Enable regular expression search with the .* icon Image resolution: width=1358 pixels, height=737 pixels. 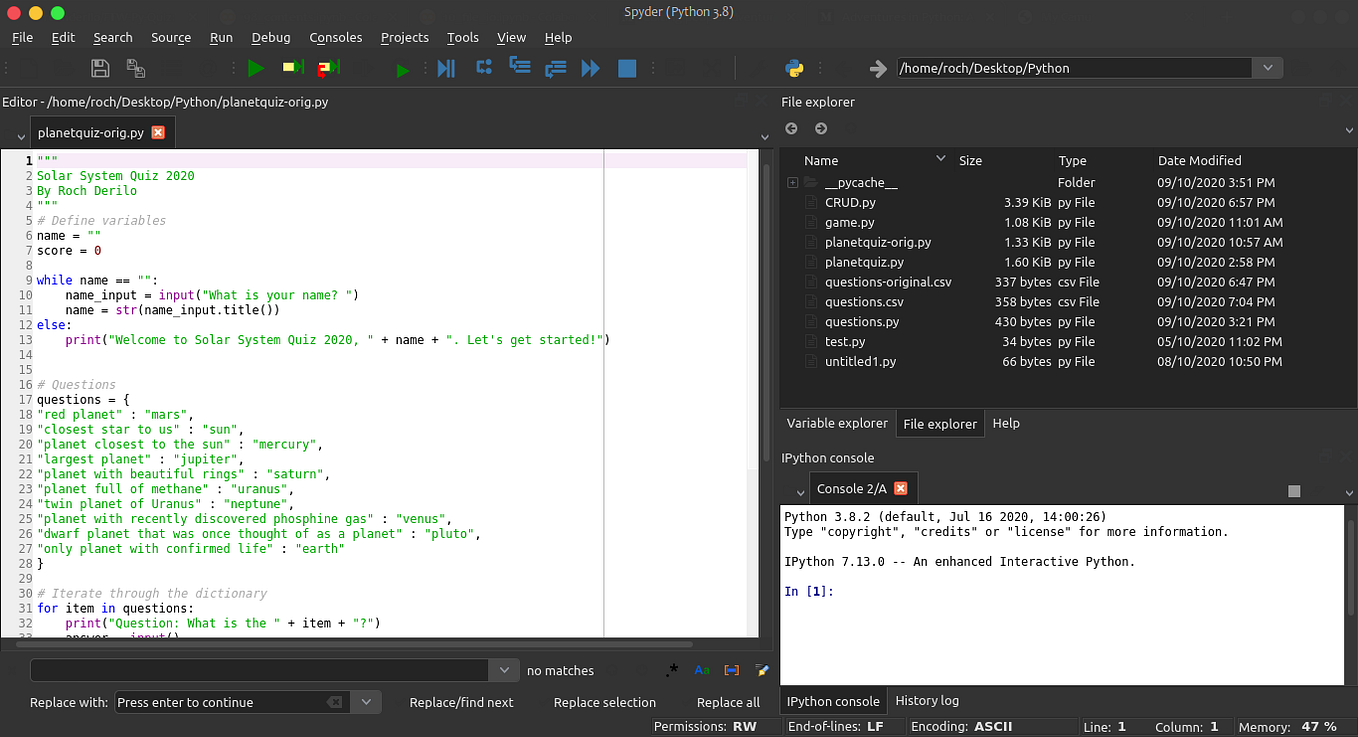coord(673,670)
